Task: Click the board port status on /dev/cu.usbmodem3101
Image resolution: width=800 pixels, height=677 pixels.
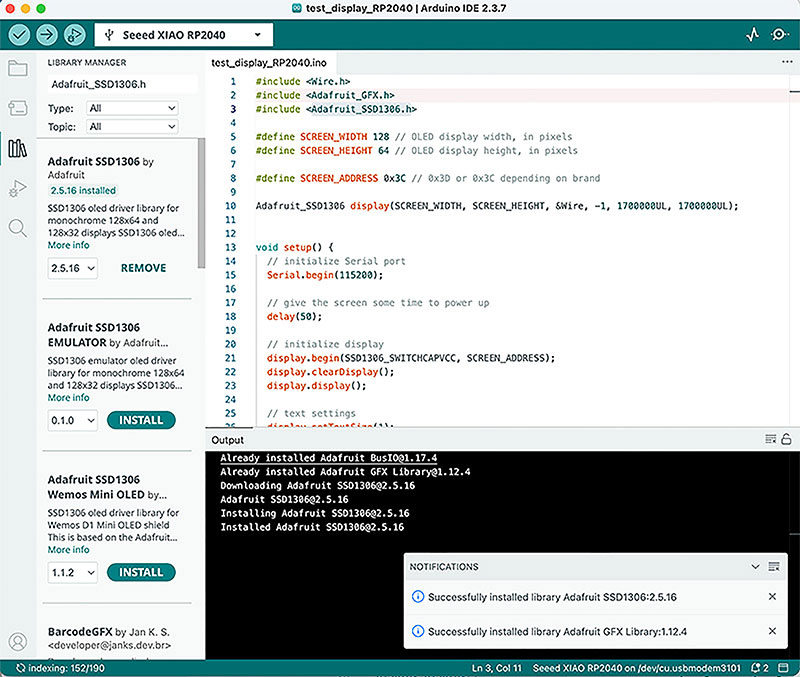Action: click(636, 668)
